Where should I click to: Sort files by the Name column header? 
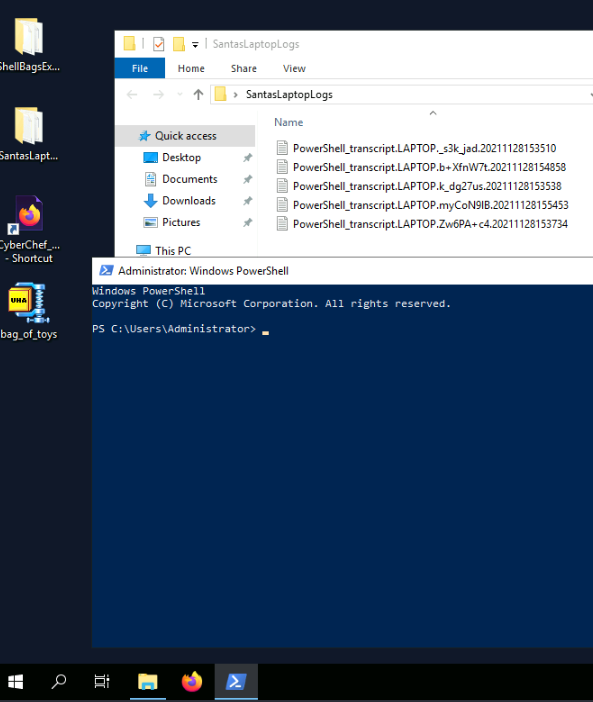tap(288, 122)
